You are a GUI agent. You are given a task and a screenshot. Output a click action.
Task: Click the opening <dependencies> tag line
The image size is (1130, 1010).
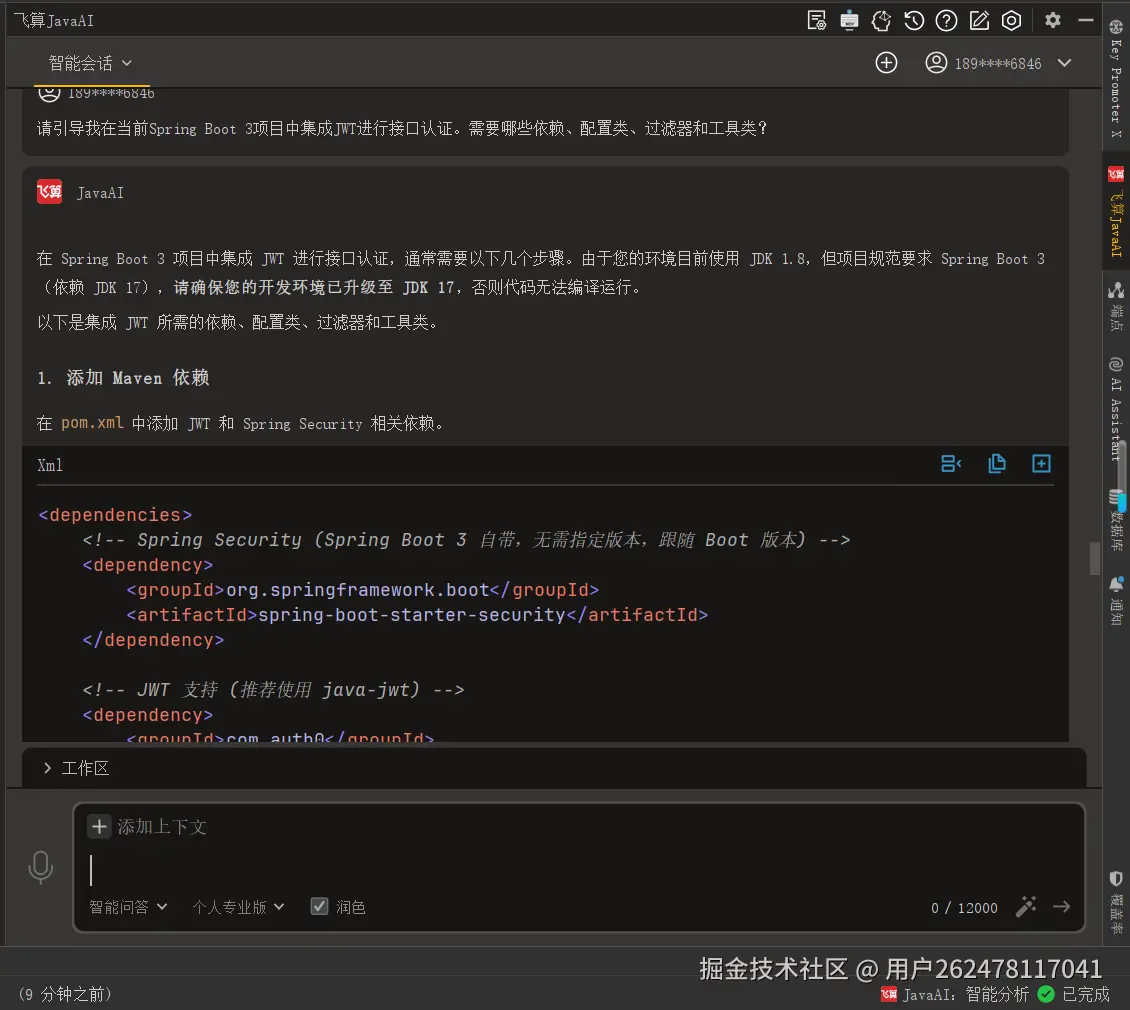point(115,515)
